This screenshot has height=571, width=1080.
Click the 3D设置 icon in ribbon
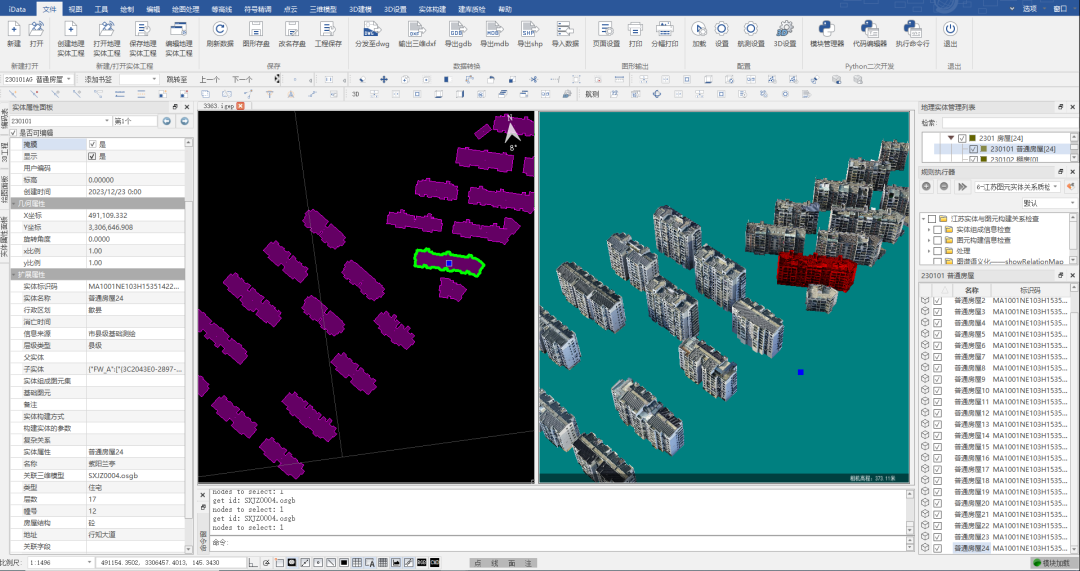[x=787, y=29]
